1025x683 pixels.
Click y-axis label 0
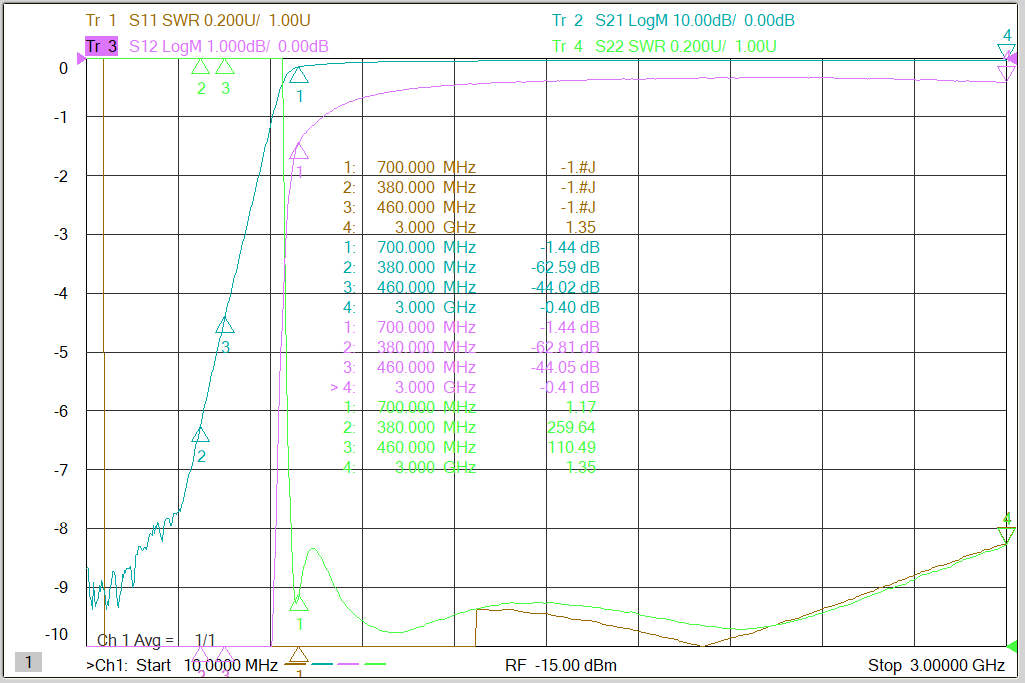click(x=63, y=68)
